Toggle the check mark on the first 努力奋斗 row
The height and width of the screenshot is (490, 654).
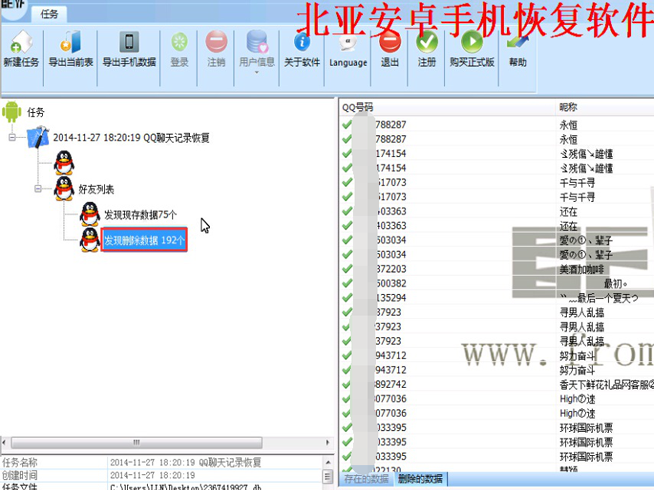click(347, 355)
